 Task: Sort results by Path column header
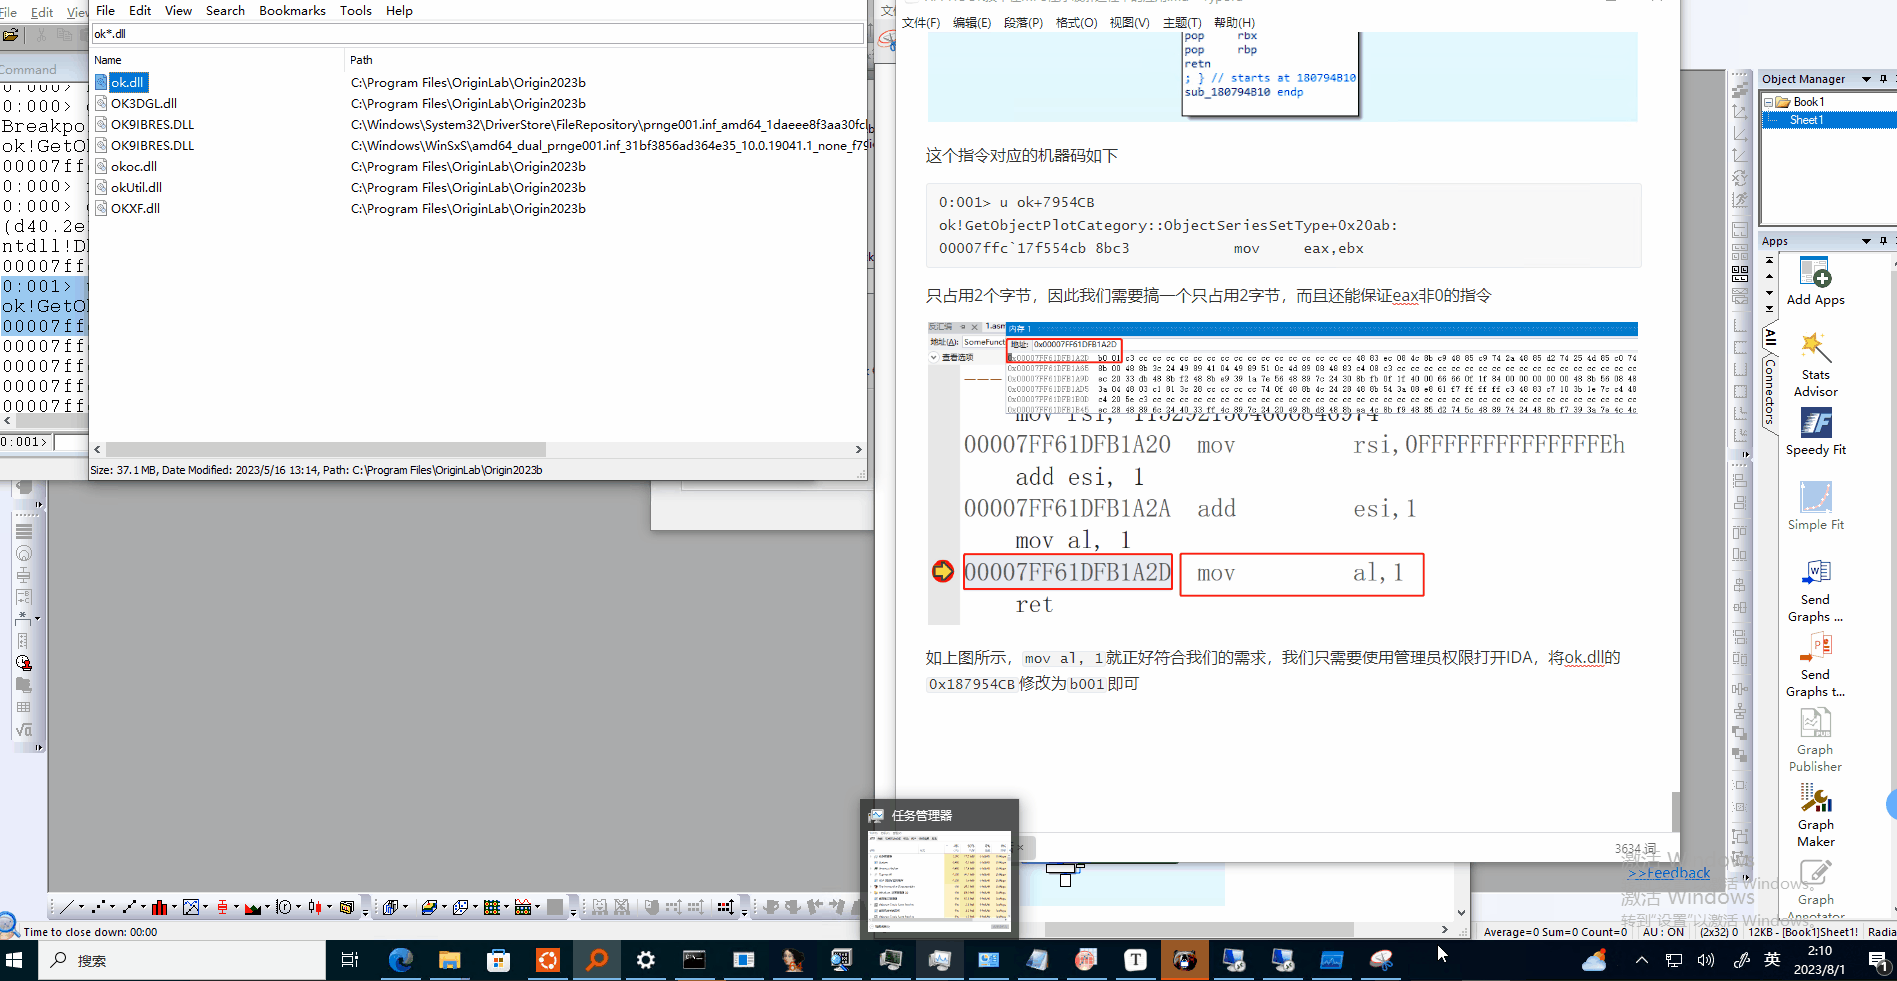pos(605,60)
